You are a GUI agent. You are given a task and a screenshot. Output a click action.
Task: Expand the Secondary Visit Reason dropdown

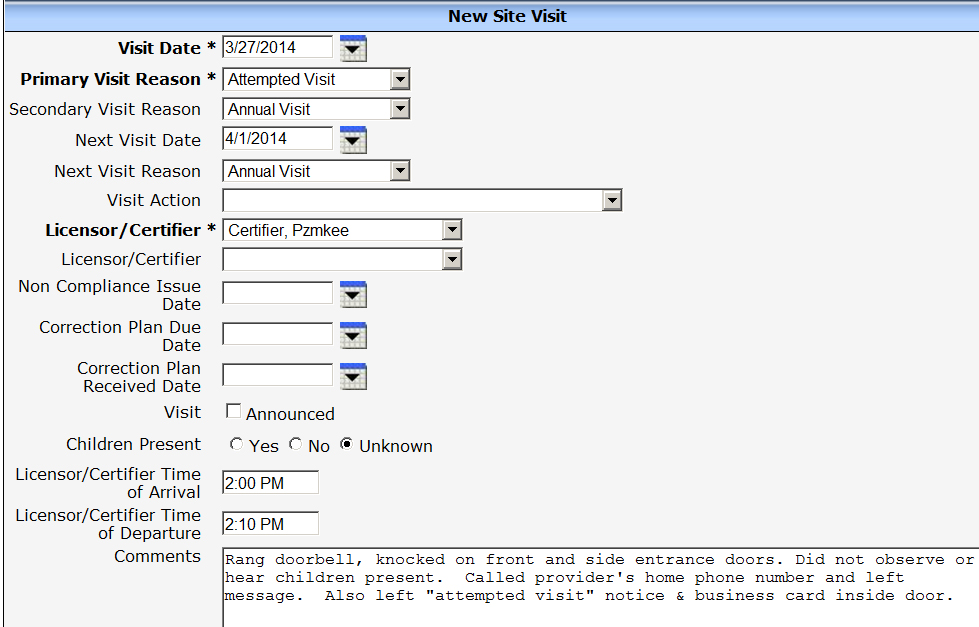(400, 109)
